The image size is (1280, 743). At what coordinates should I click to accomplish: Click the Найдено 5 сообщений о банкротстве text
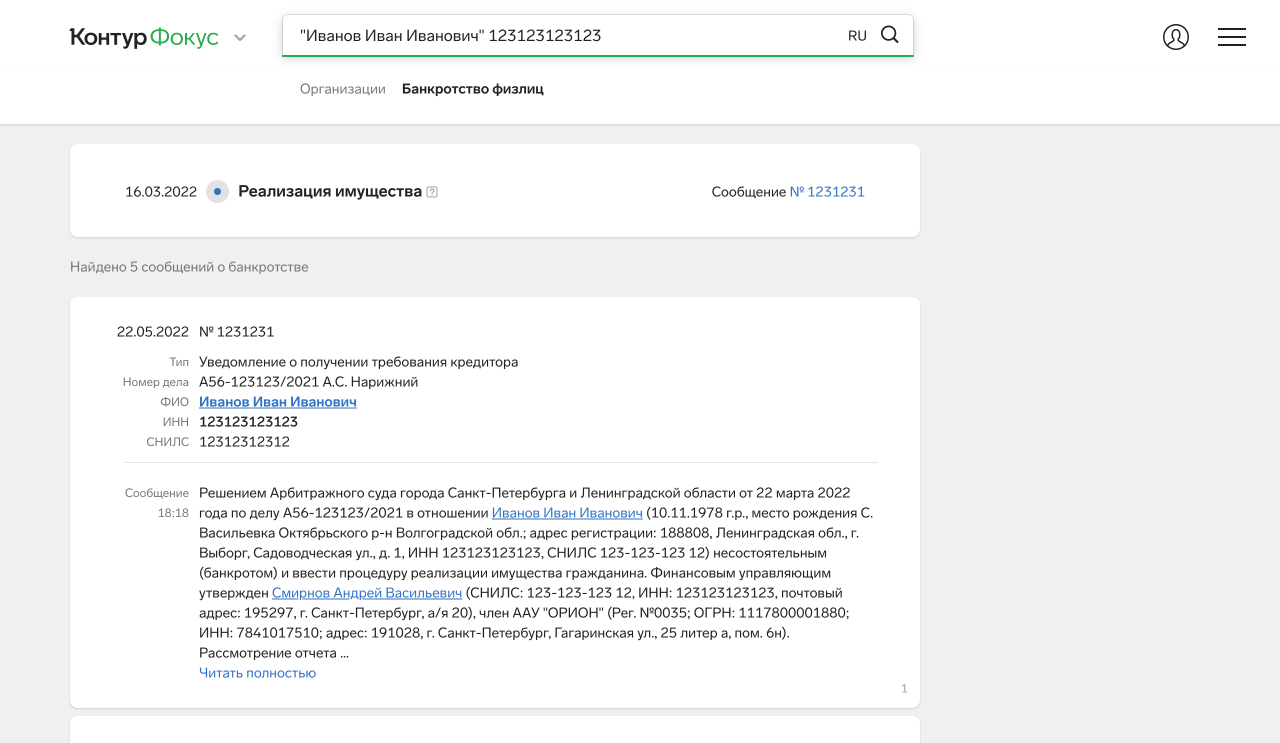[x=189, y=267]
